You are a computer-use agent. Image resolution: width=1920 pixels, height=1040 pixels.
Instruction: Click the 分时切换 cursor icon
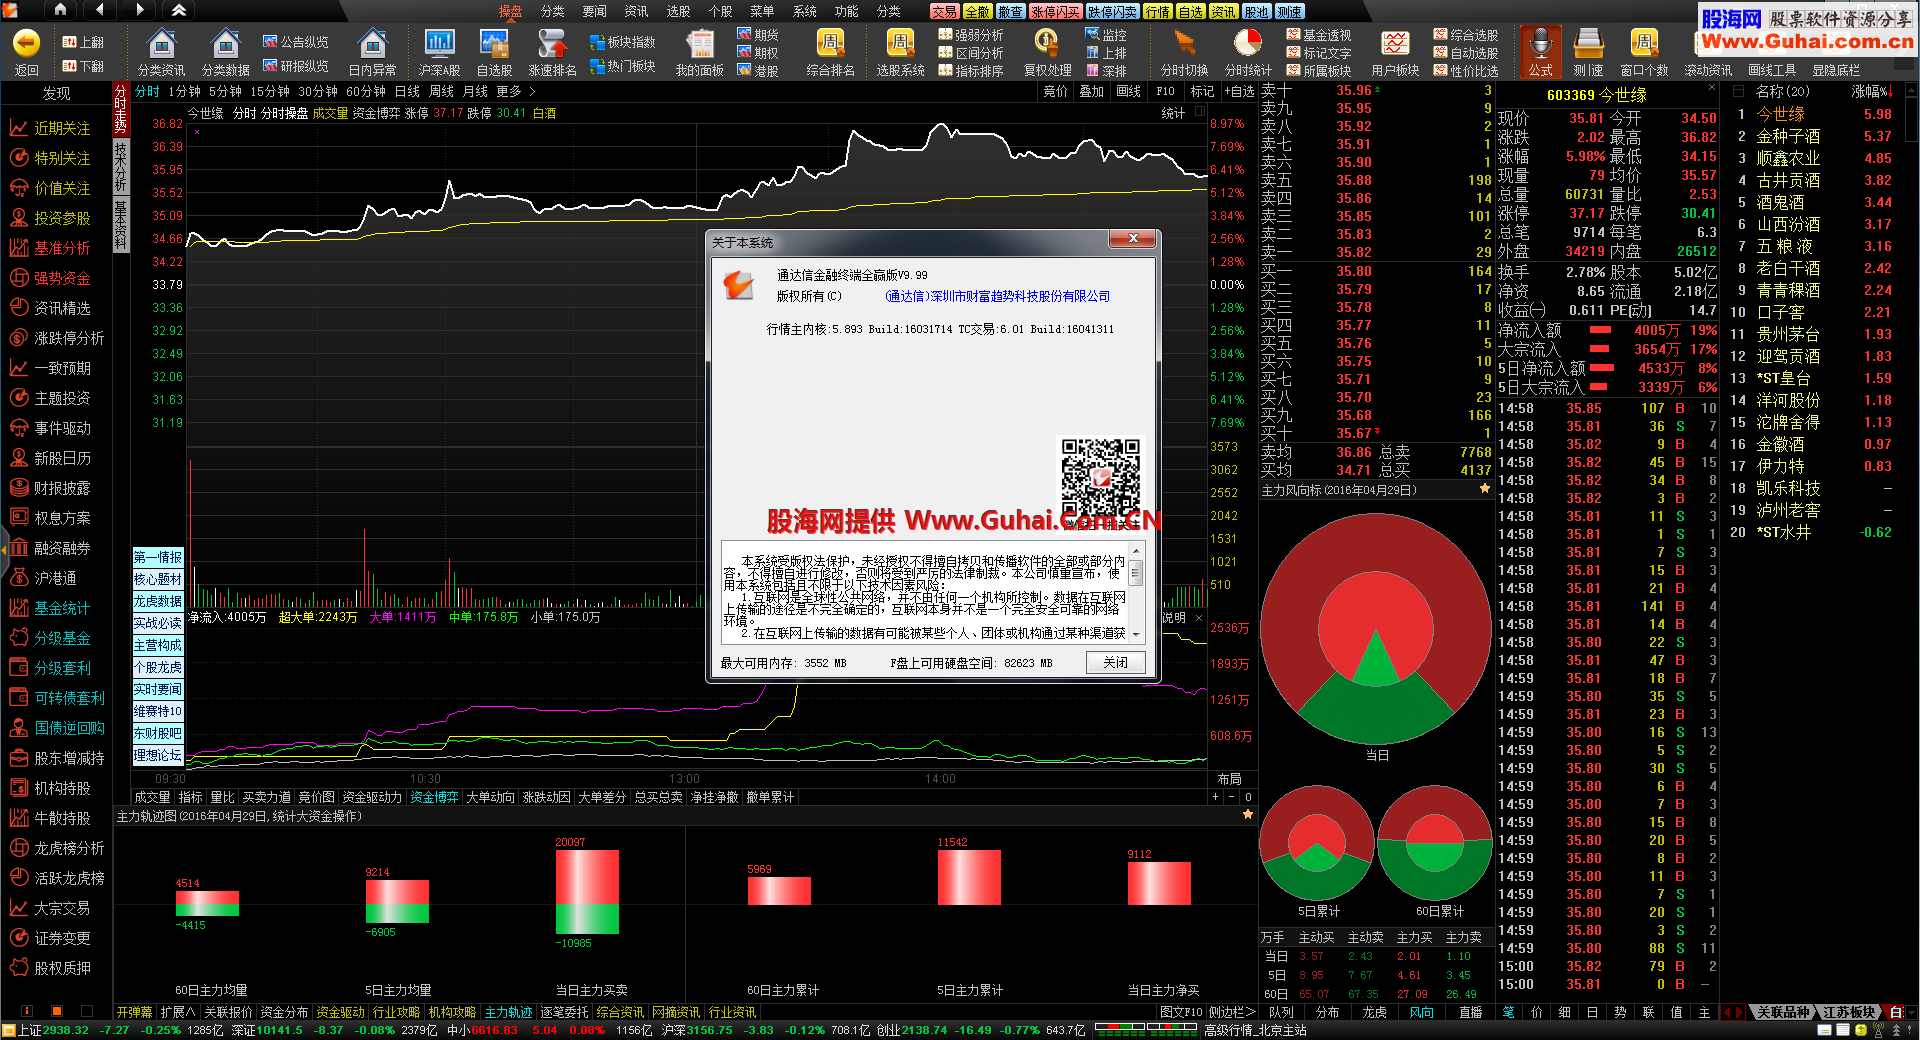[x=1184, y=44]
